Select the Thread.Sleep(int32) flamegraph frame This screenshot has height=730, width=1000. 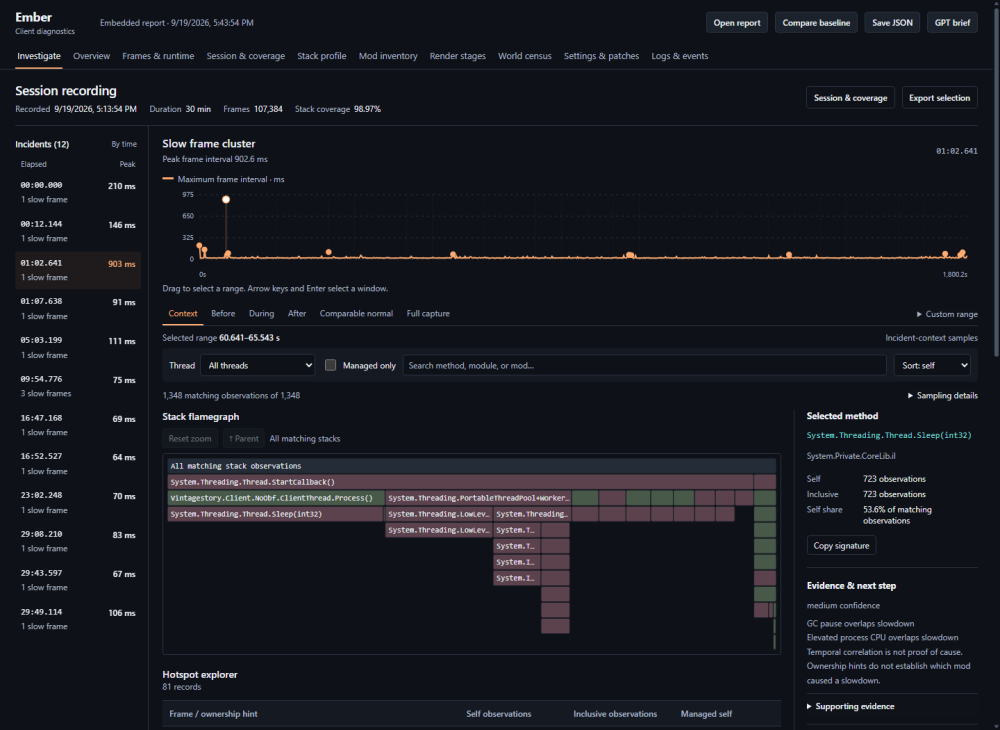coord(276,514)
